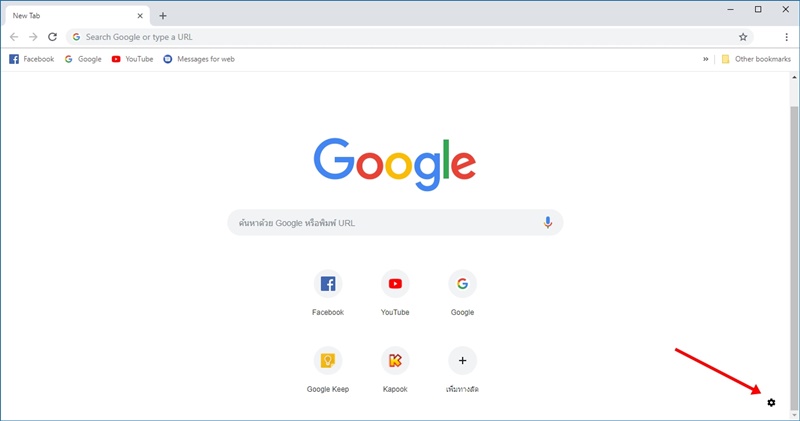Minimize the Chrome window
Screen dimensions: 800x421
tap(731, 9)
